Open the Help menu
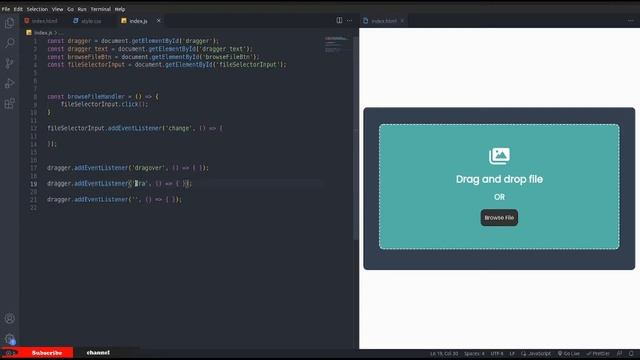 (x=120, y=9)
